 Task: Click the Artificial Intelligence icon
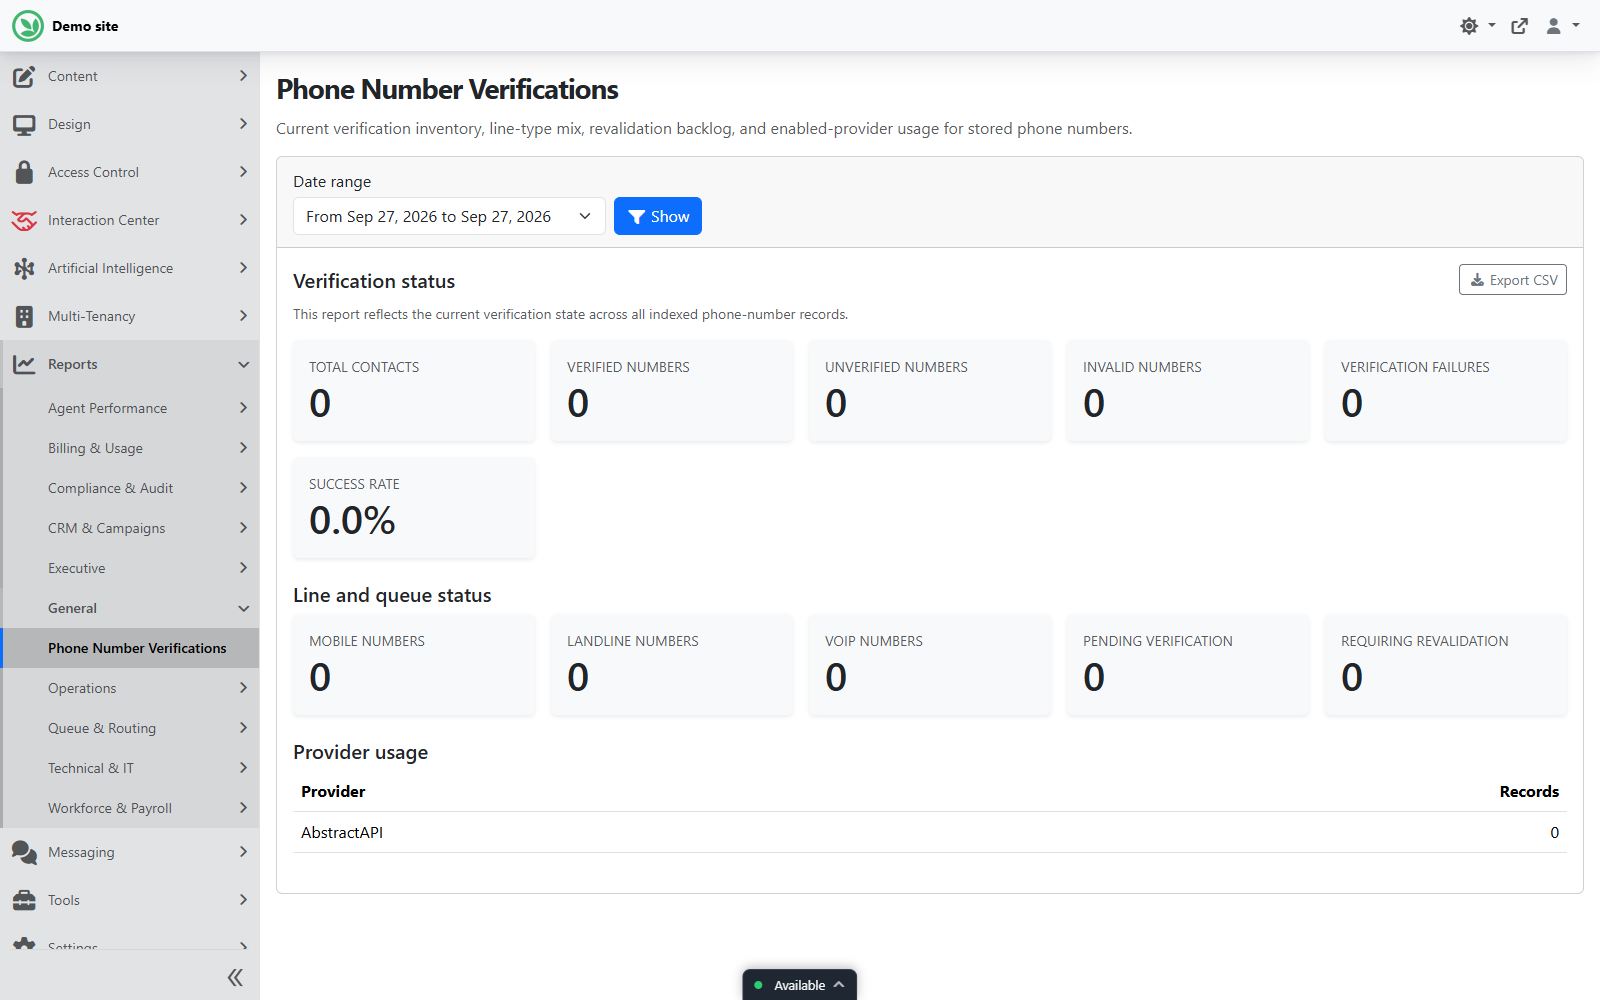[24, 268]
